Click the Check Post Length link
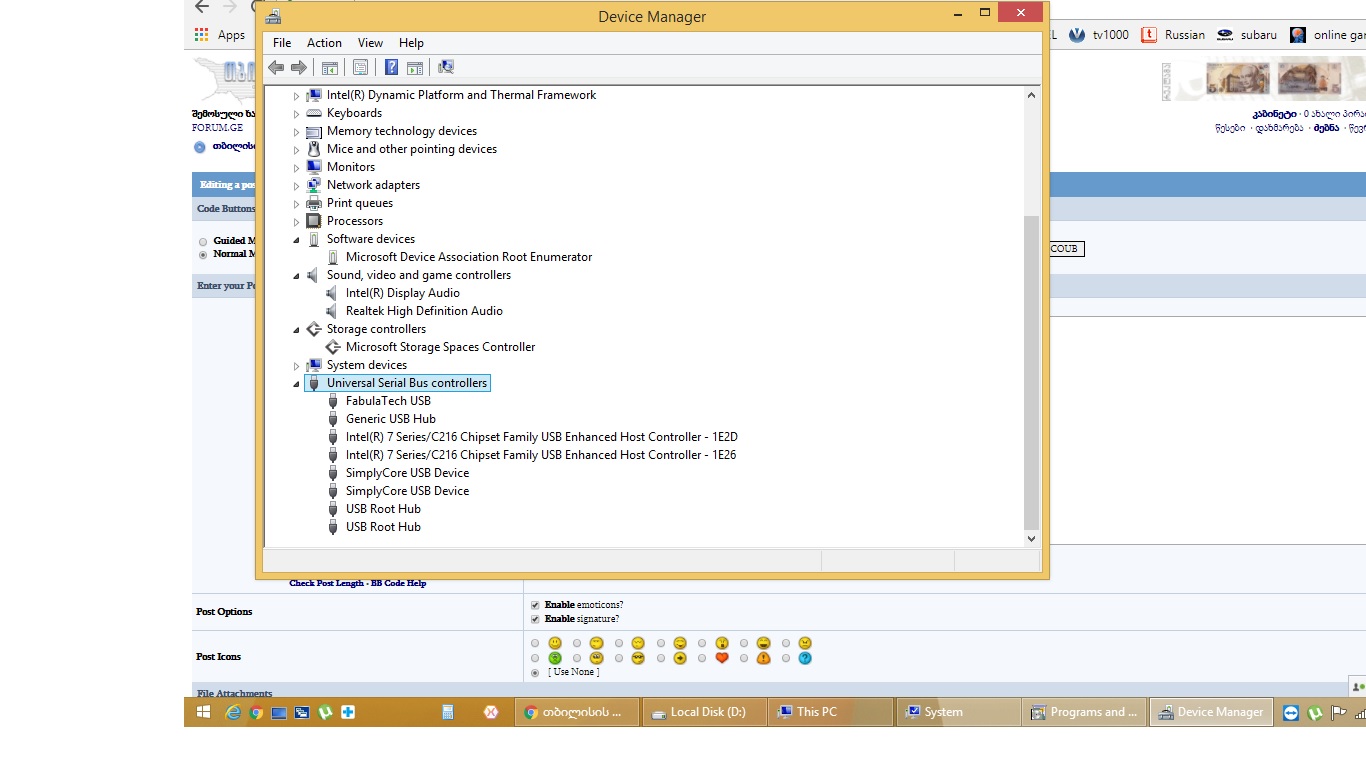Screen dimensions: 1366x768 [326, 583]
